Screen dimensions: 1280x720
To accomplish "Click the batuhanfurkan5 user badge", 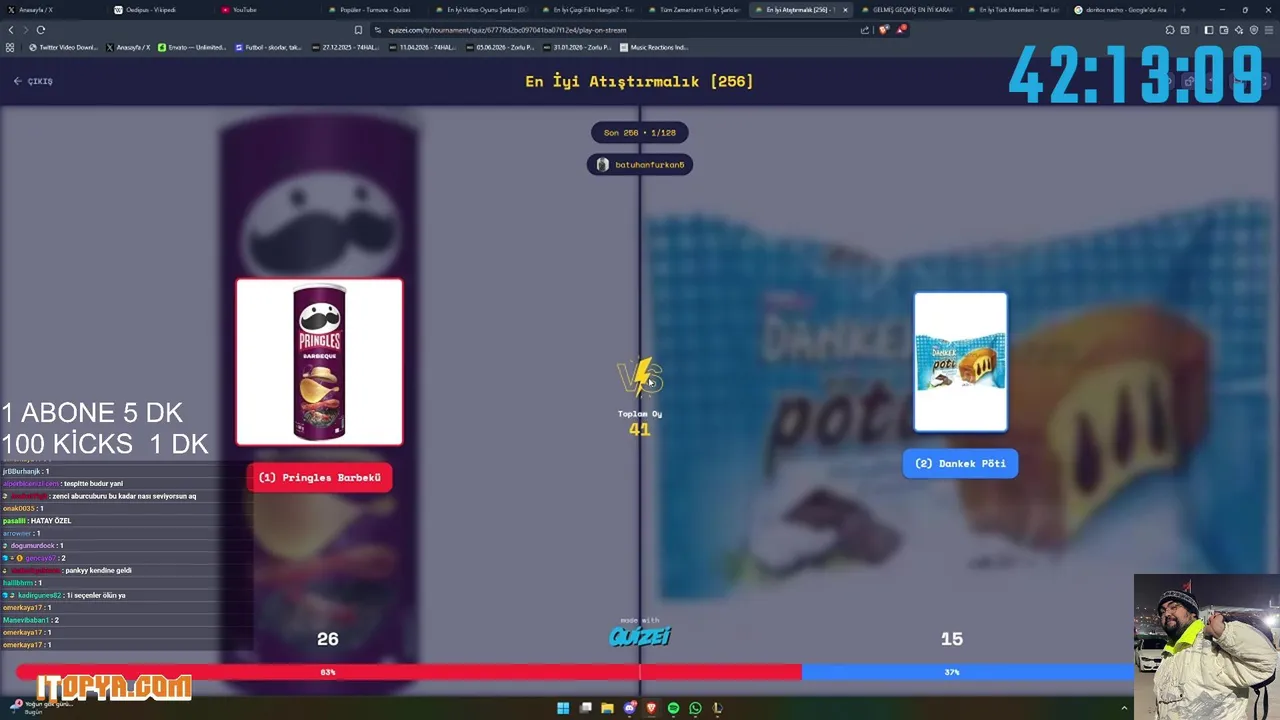I will coord(640,165).
